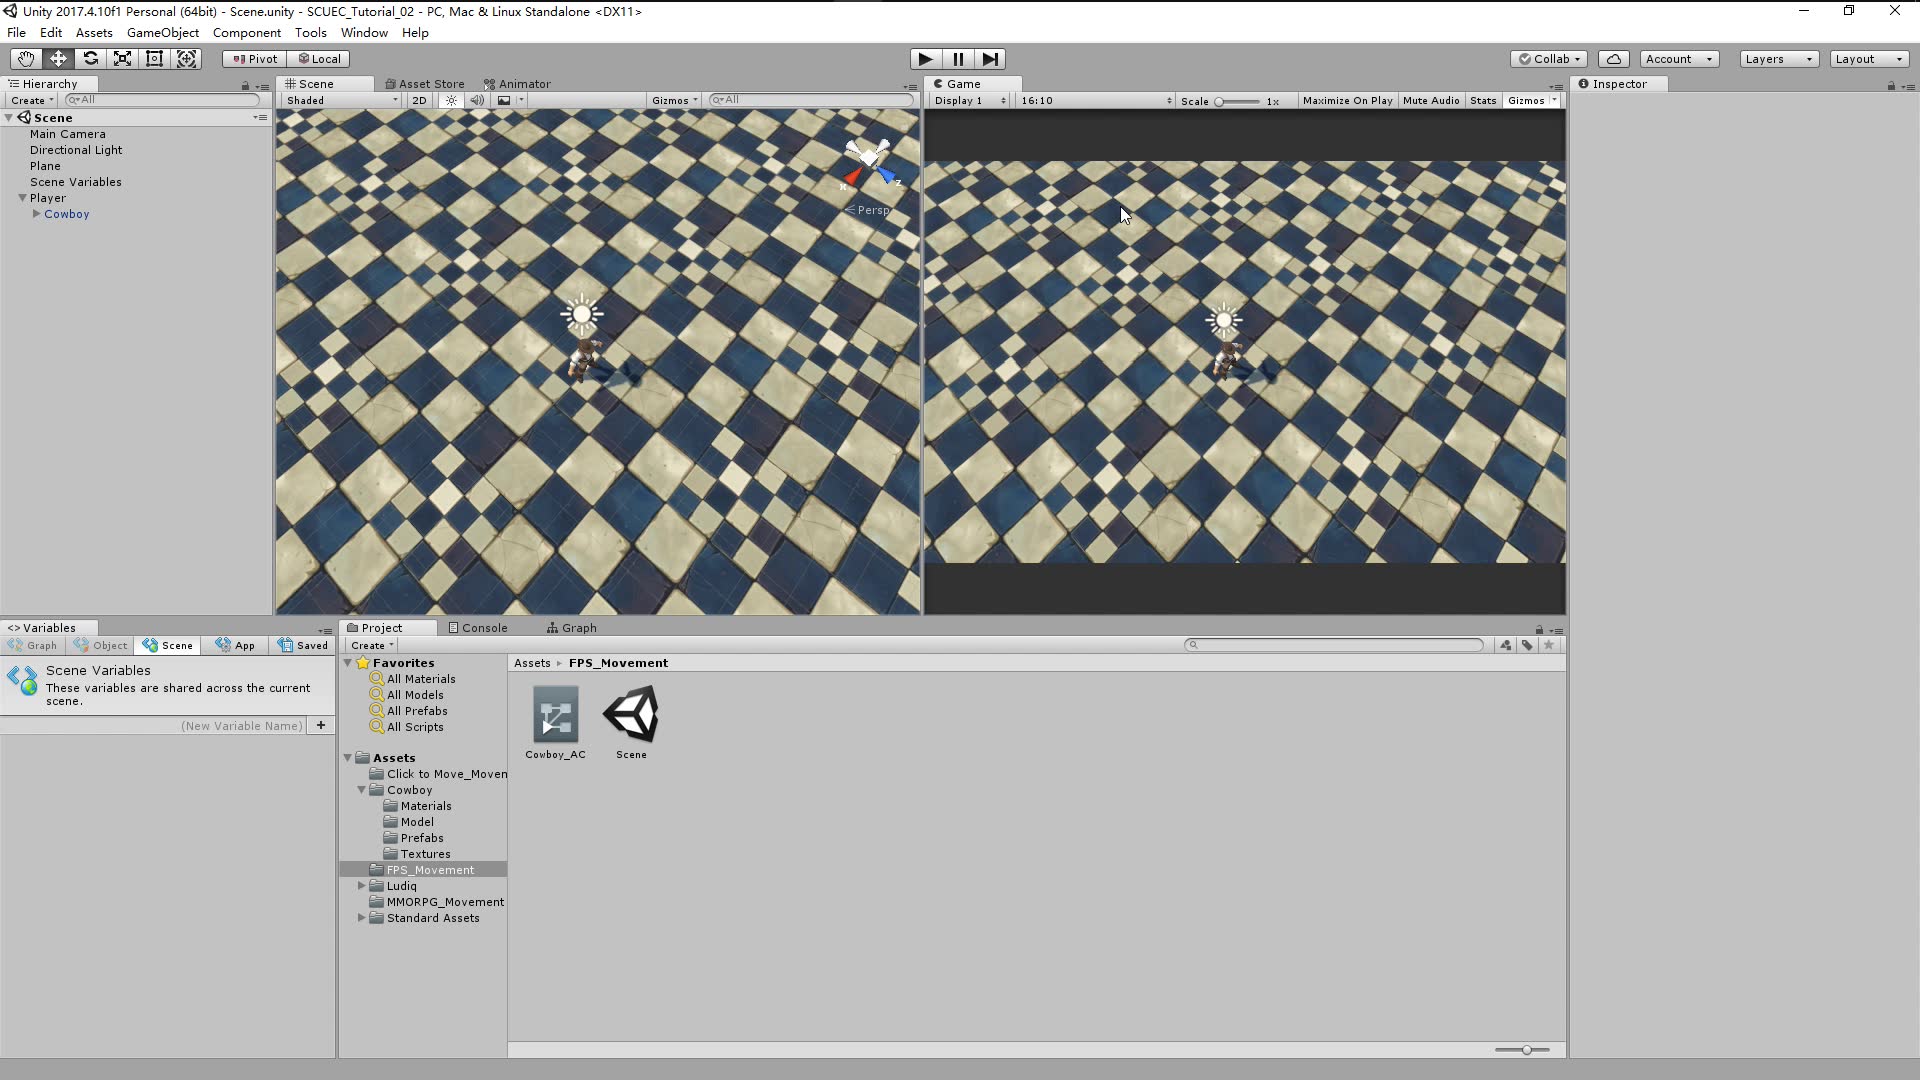The image size is (1920, 1080).
Task: Toggle 2D mode in Scene view
Action: tap(419, 100)
